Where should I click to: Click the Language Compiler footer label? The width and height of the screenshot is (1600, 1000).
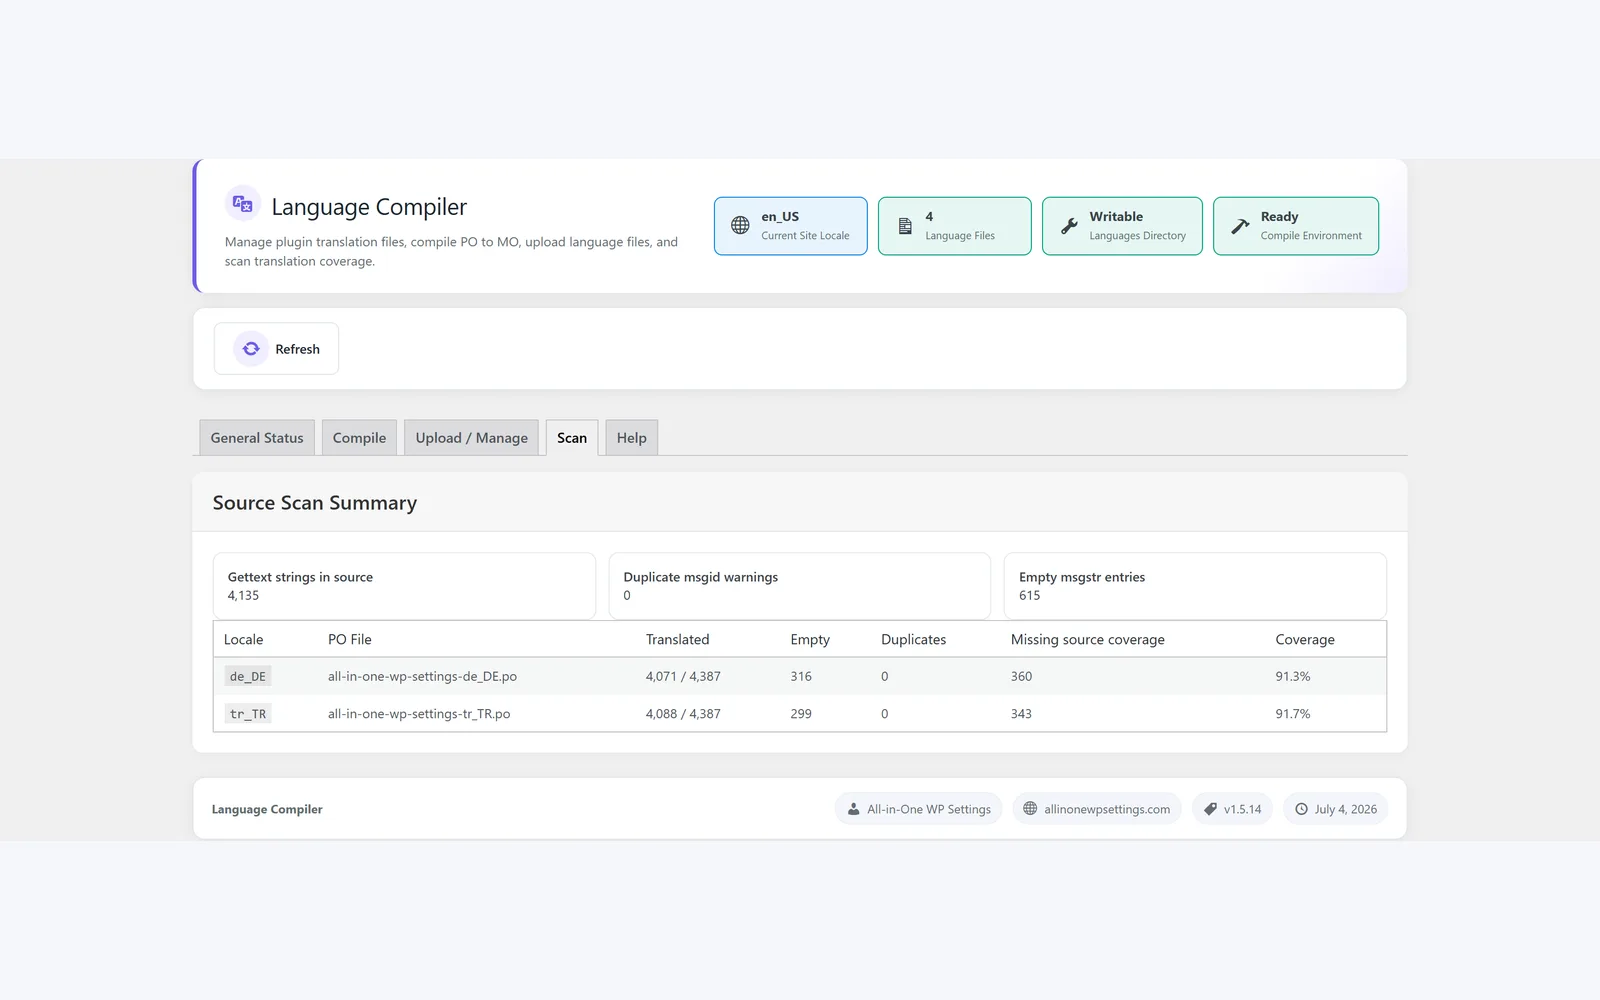pos(267,809)
